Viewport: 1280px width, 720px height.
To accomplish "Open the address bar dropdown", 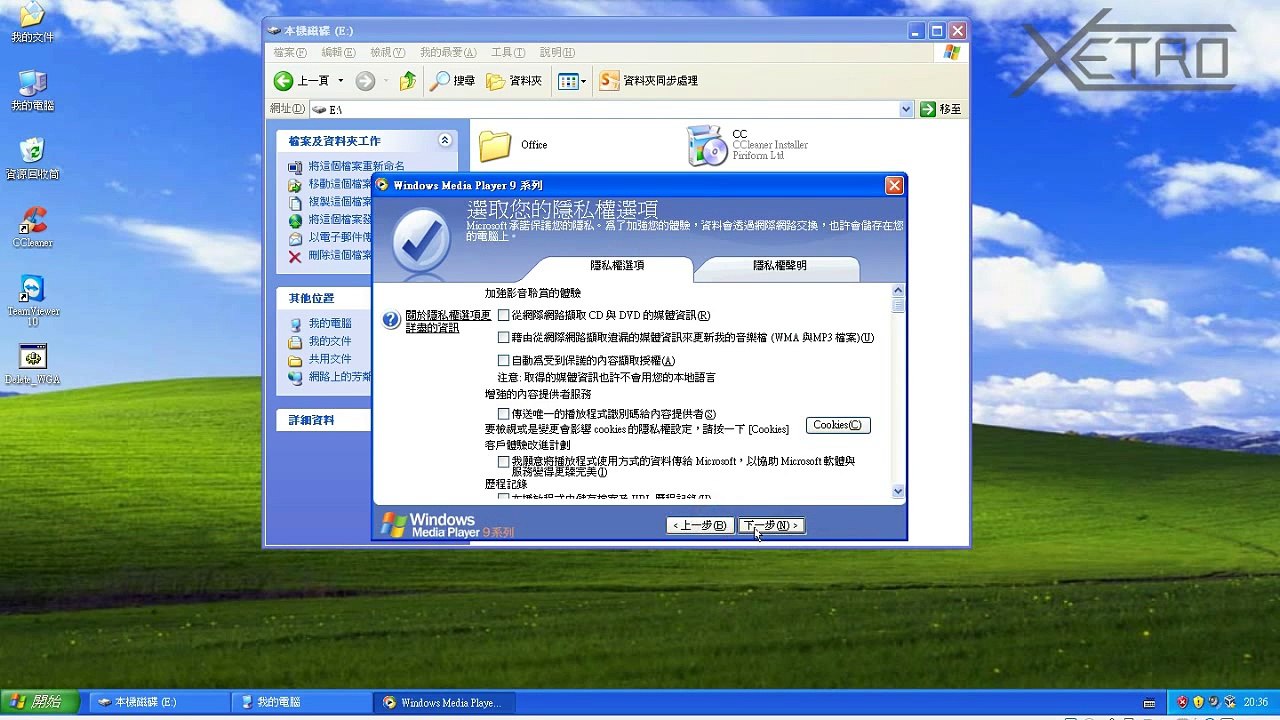I will 906,109.
